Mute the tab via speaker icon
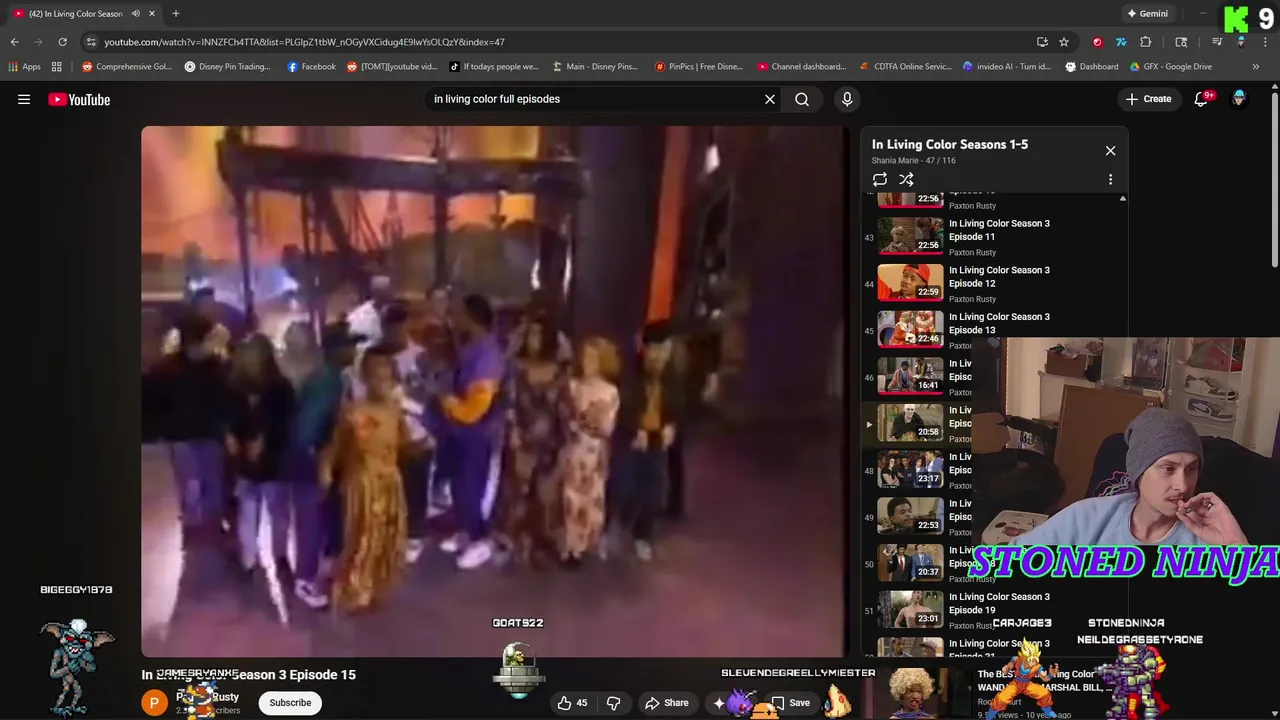The image size is (1280, 720). coord(136,14)
